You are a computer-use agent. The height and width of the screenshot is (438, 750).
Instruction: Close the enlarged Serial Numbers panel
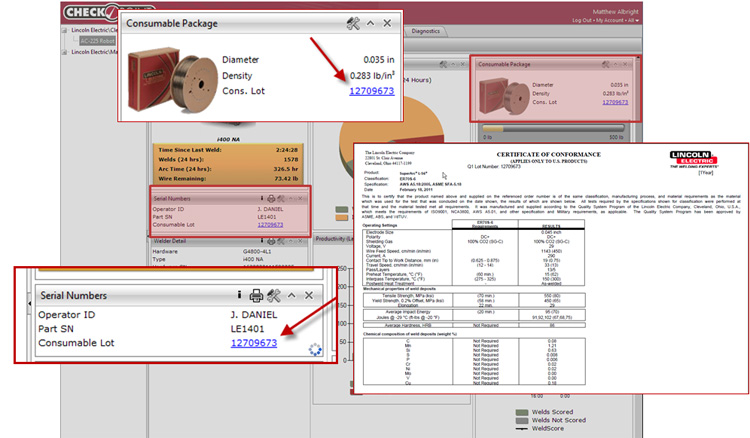coord(308,295)
